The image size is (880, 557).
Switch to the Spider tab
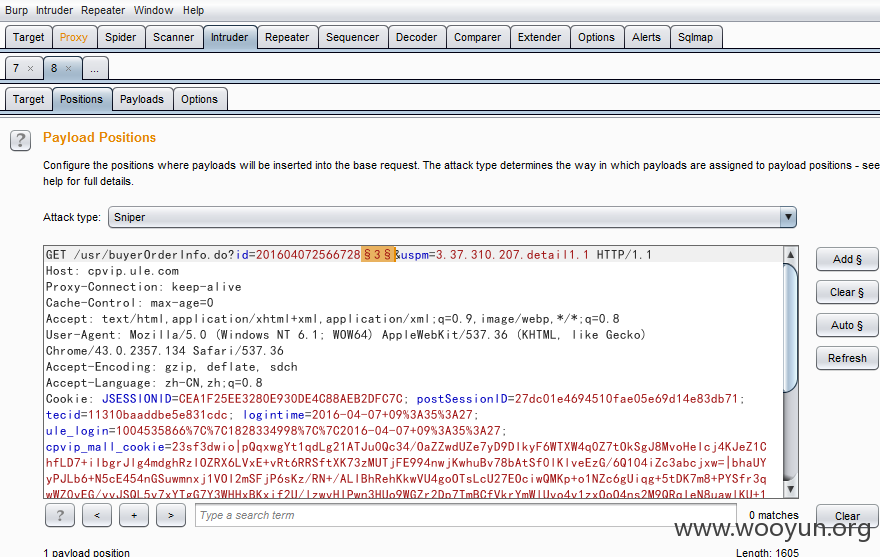click(121, 37)
